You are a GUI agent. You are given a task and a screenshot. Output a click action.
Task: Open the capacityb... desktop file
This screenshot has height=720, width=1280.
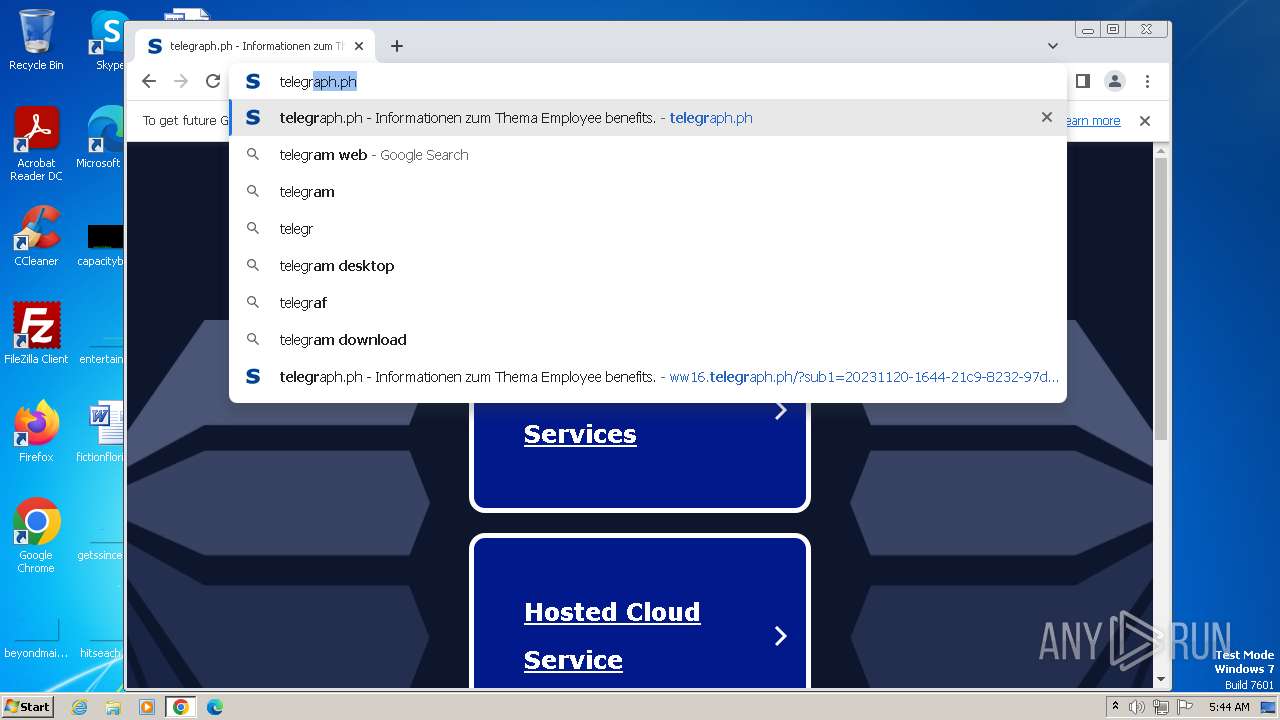point(101,246)
